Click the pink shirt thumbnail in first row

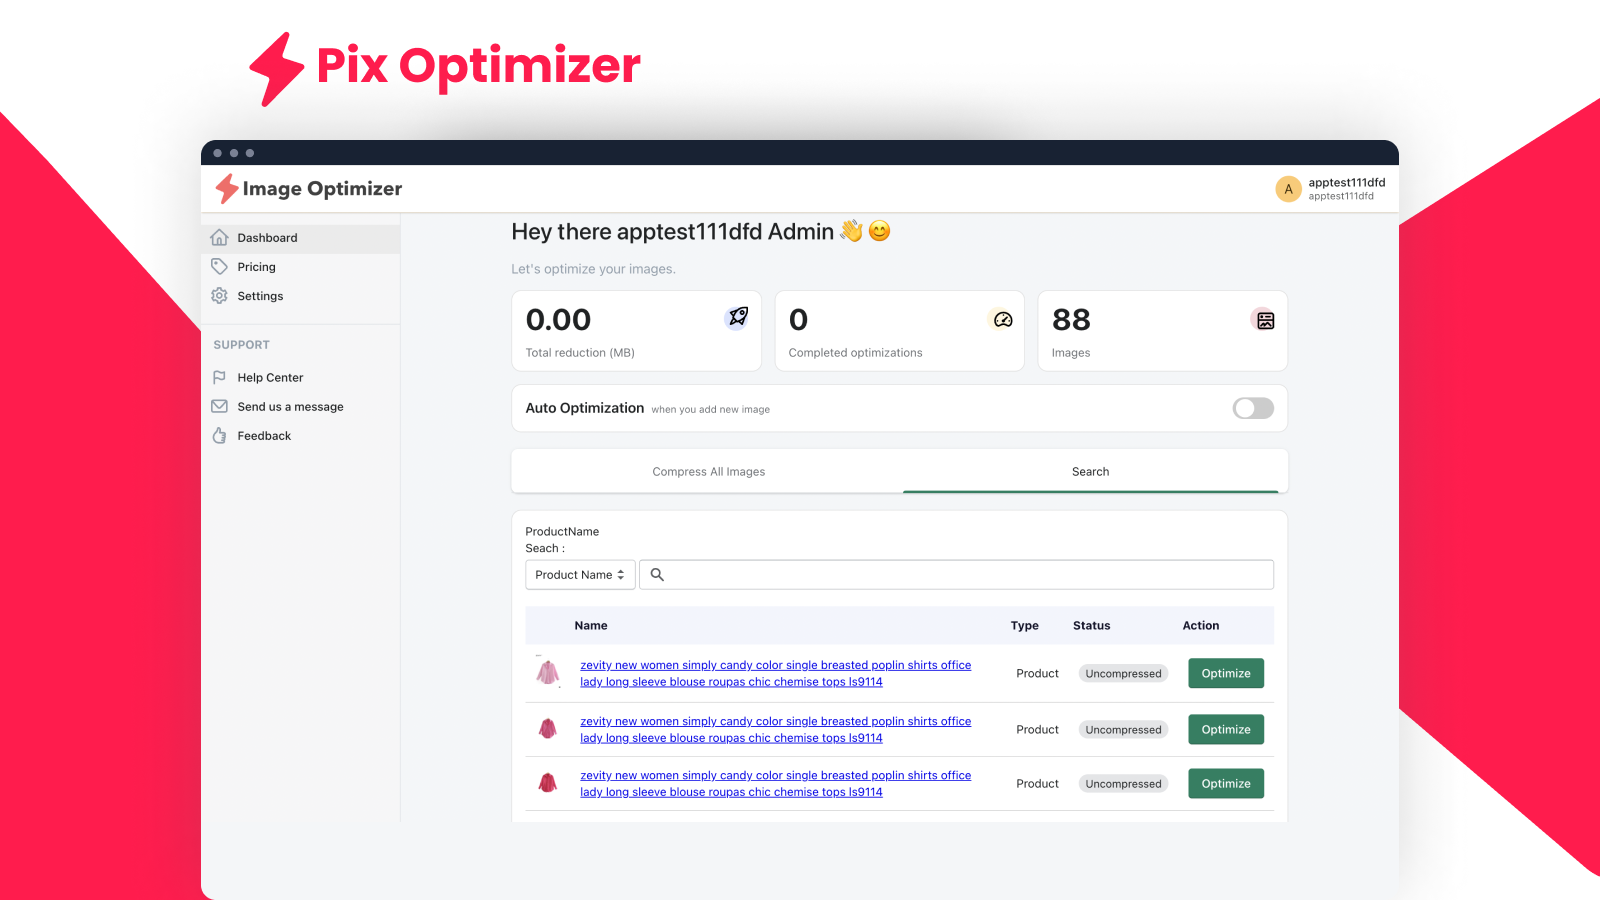point(547,673)
